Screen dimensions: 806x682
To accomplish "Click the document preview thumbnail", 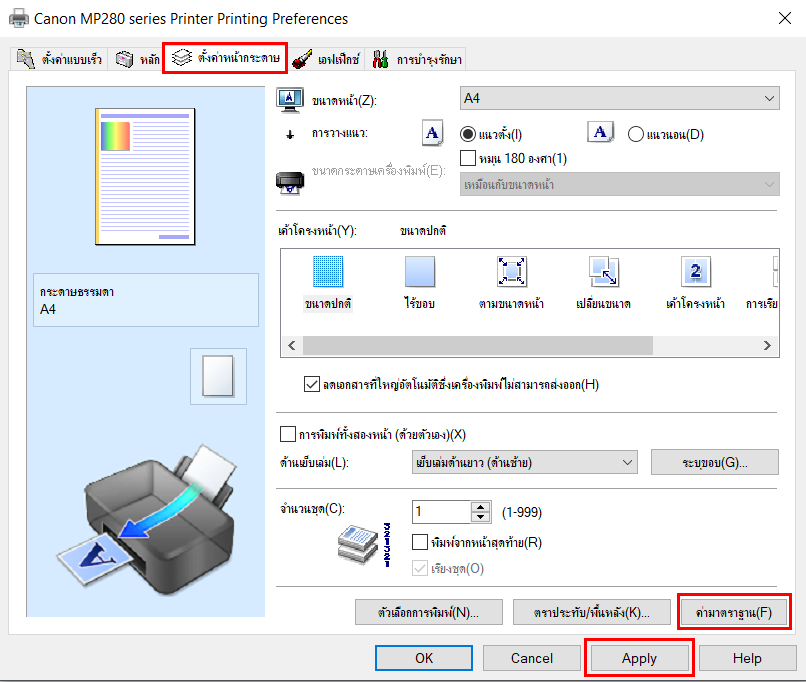I will click(x=145, y=176).
